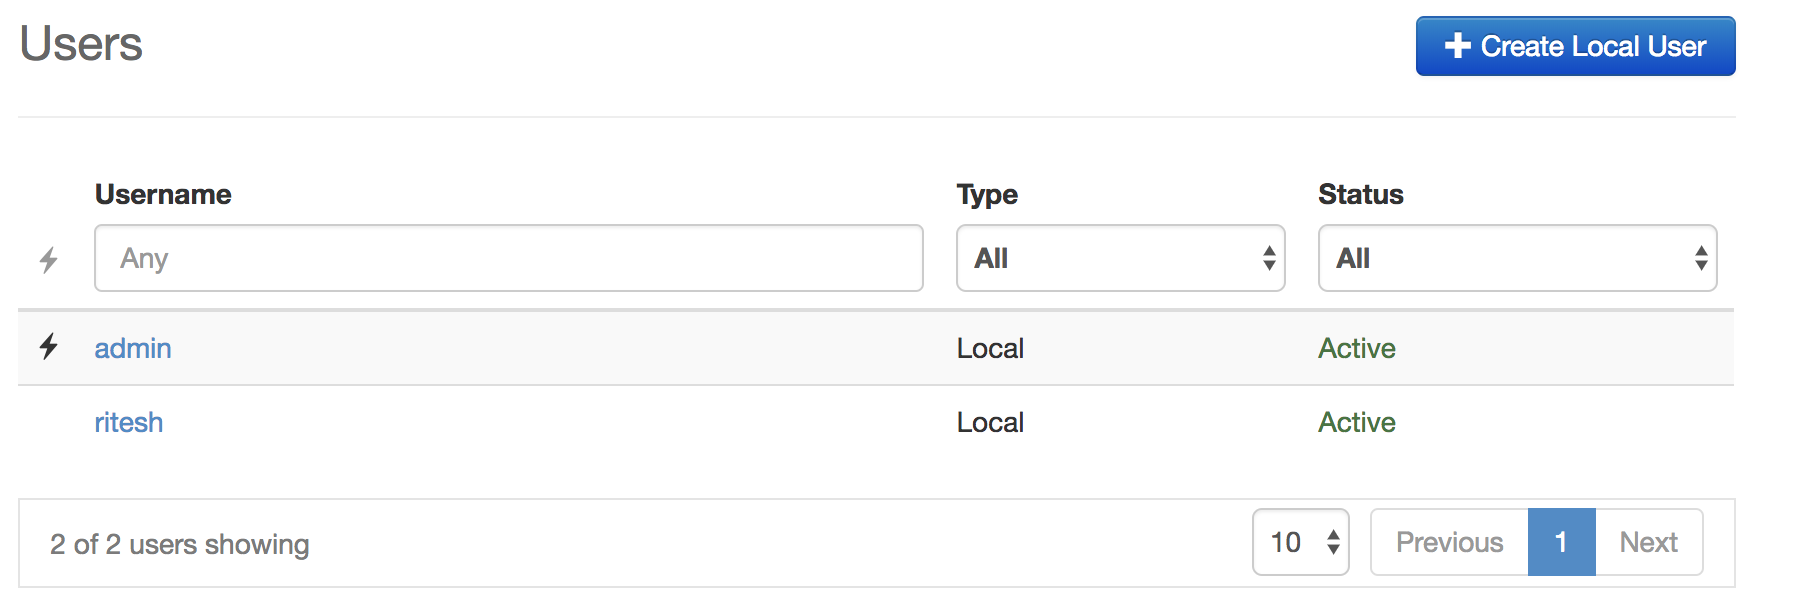Click the Local type in ritesh row

coord(990,422)
